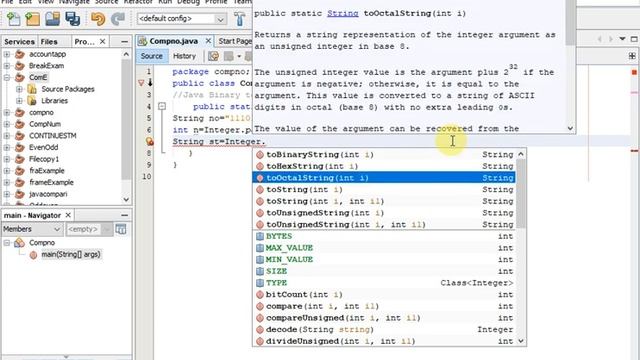The image size is (640, 360).
Task: Expand the BreakExam project node
Action: (x=7, y=66)
